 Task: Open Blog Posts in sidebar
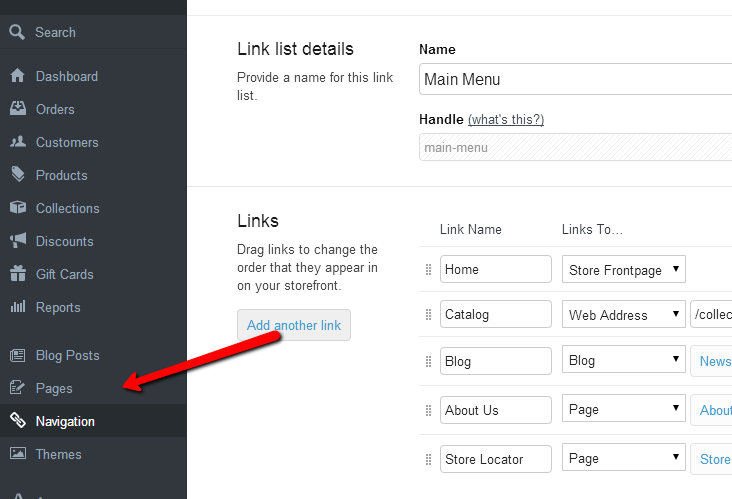coord(67,355)
